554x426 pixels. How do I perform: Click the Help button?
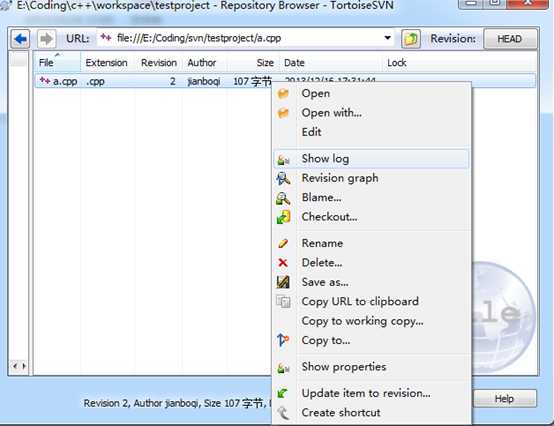(504, 399)
